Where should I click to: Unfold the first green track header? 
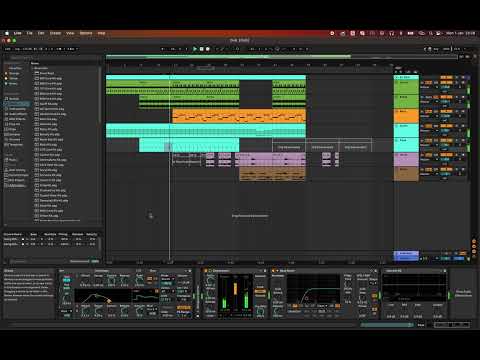(397, 82)
